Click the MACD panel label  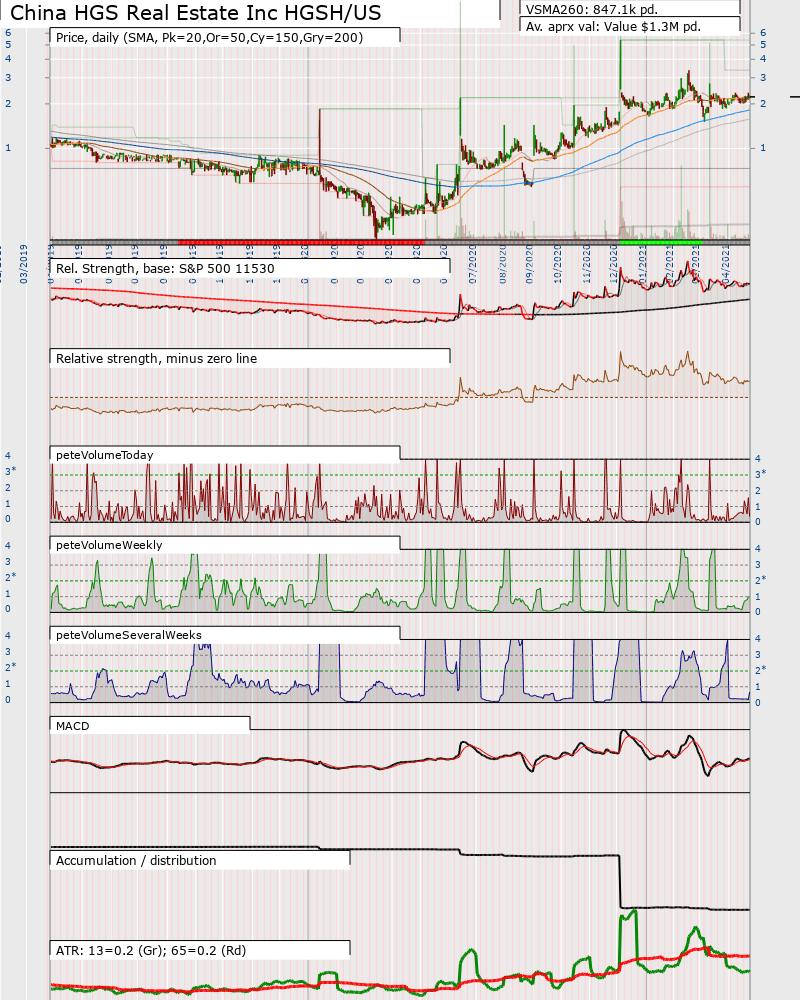click(73, 726)
